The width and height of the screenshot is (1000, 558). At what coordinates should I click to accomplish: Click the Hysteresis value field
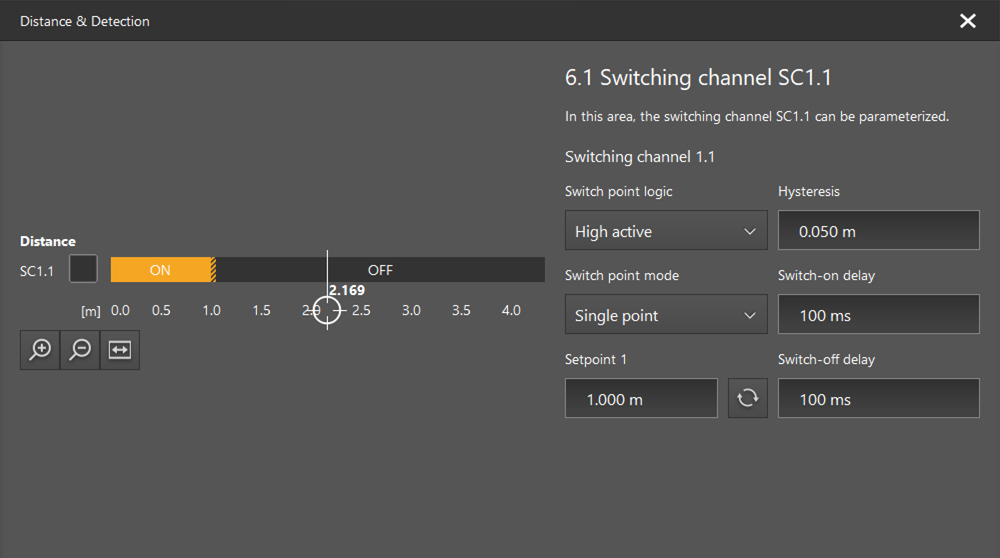point(878,231)
